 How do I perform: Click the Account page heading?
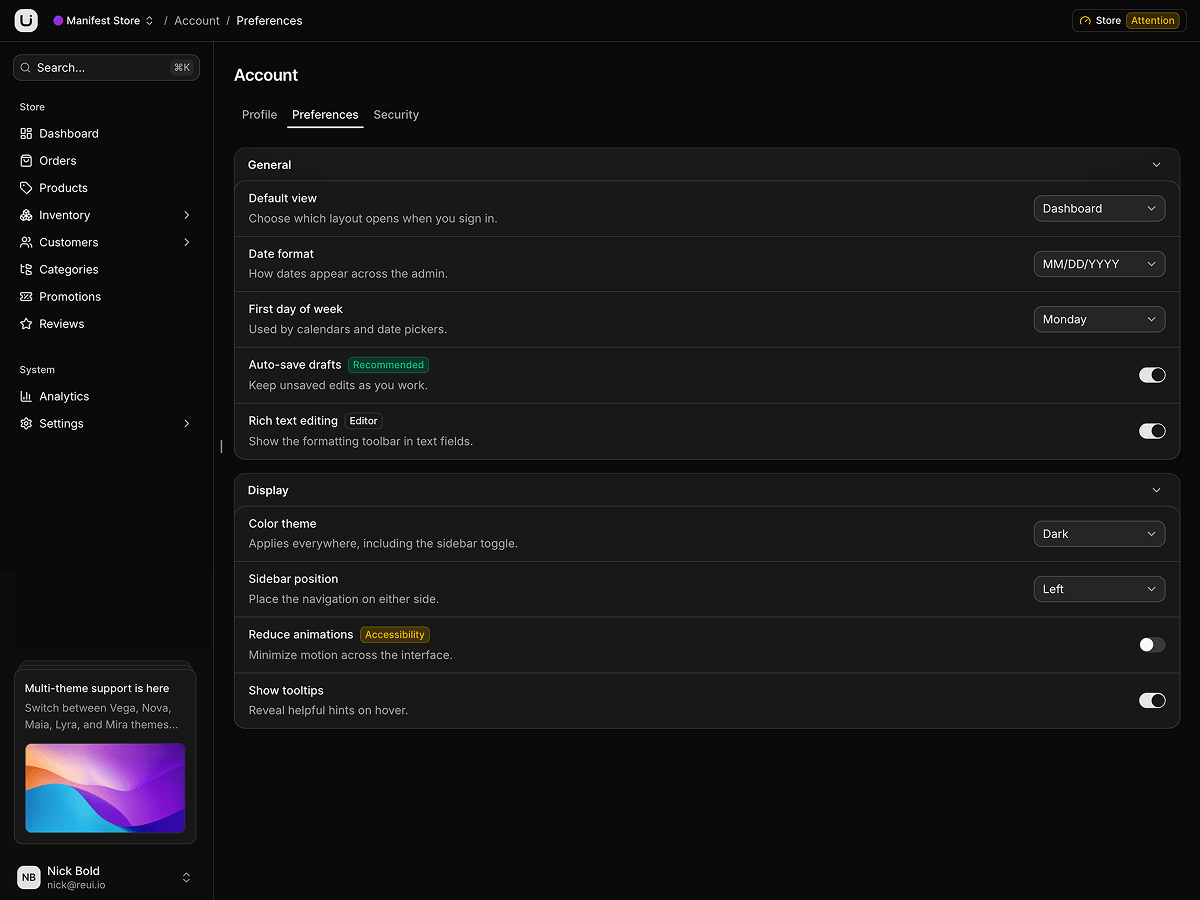[x=266, y=75]
